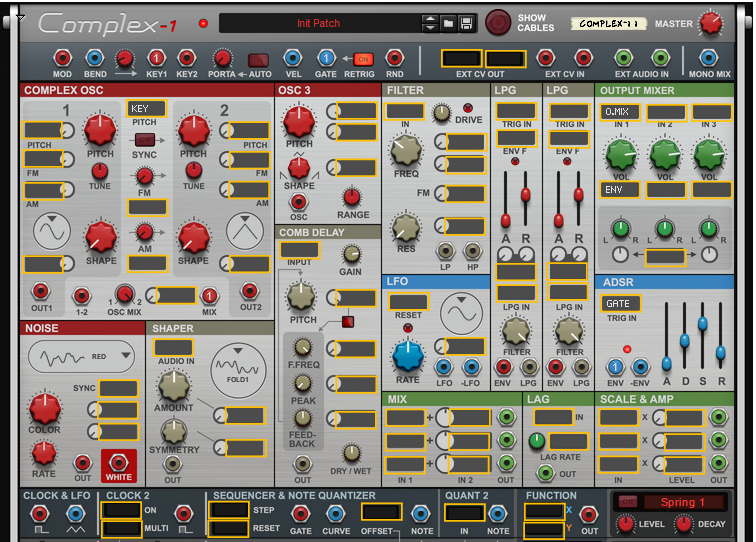Toggle the SHOW CABLES button
Image resolution: width=756 pixels, height=542 pixels.
(x=498, y=23)
